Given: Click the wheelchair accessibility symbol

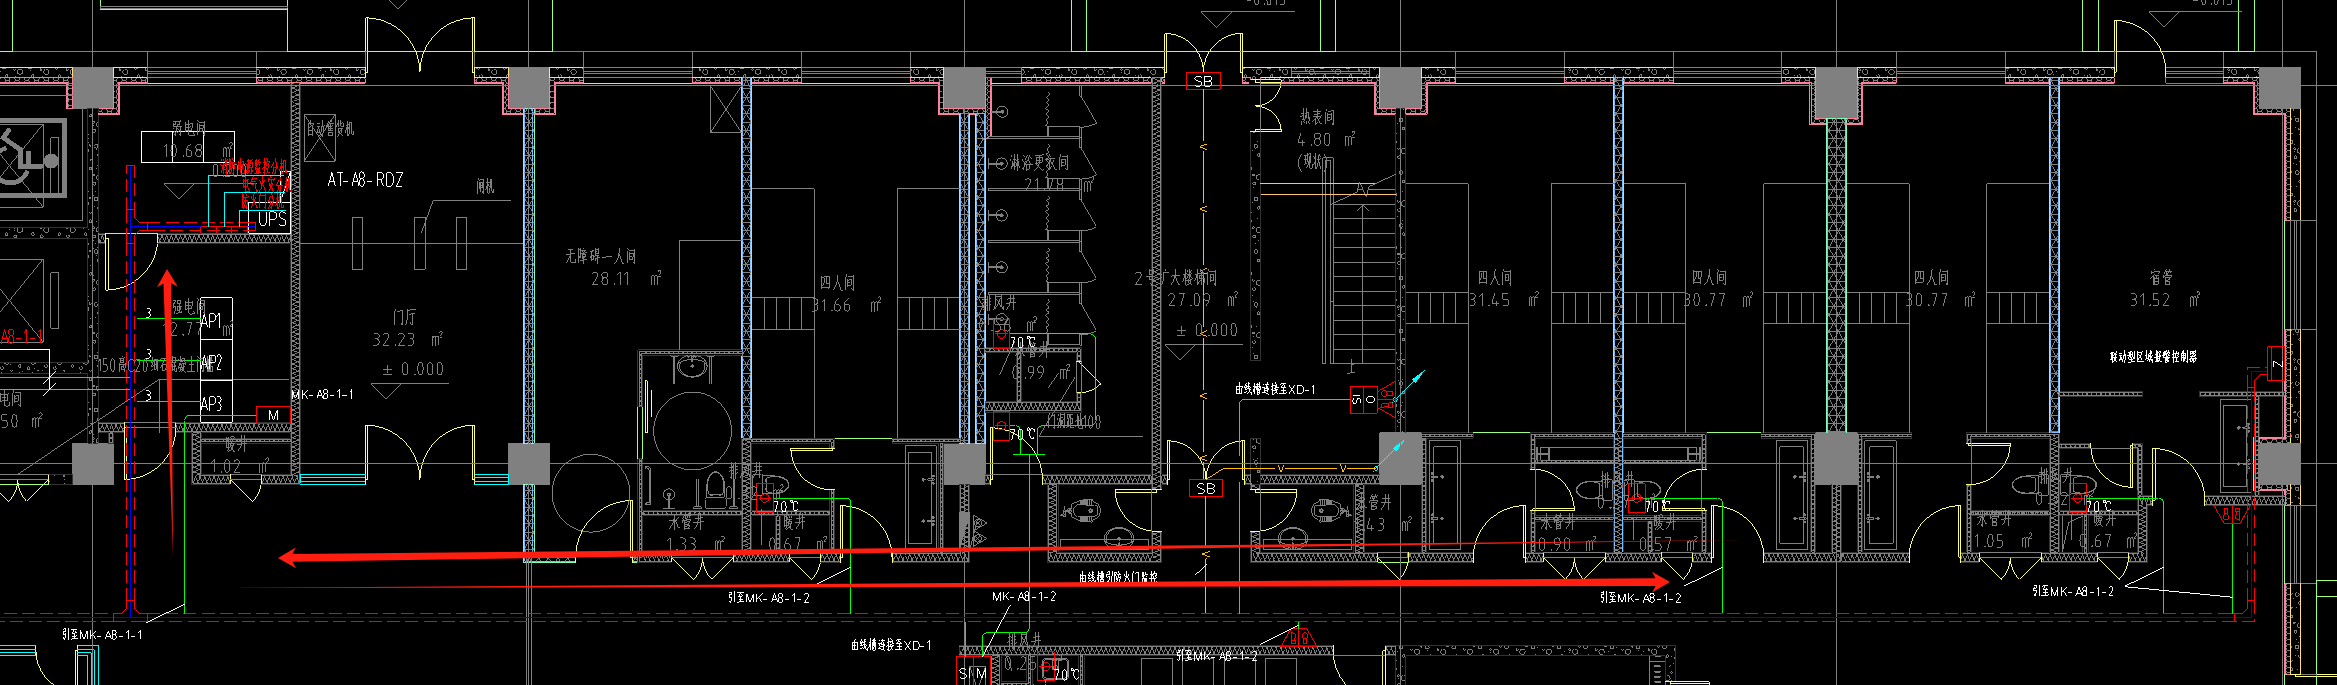Looking at the screenshot, I should 31,158.
